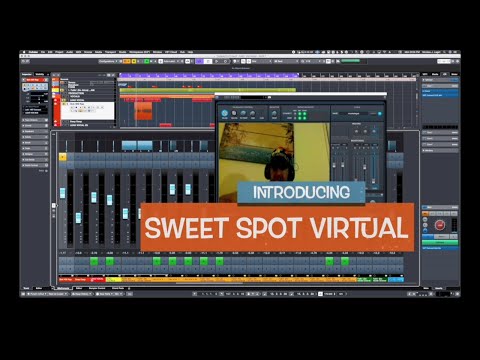Toggle the orange button left of yellow M
Viewport: 480px width, 360px height.
click(x=126, y=61)
